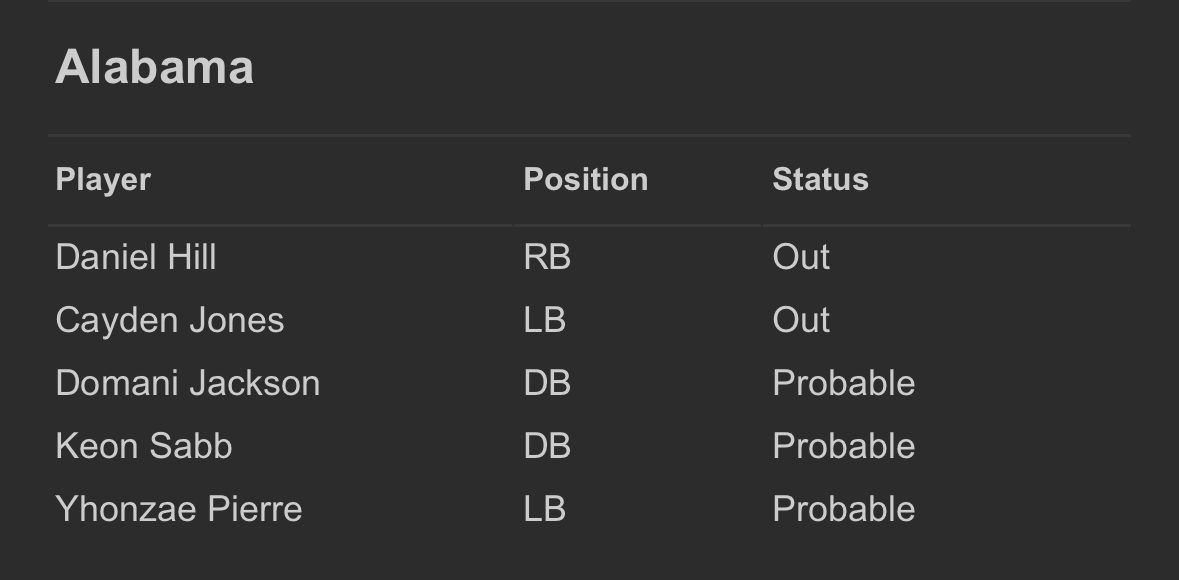
Task: Click the divider line below Alabama
Action: 589,135
